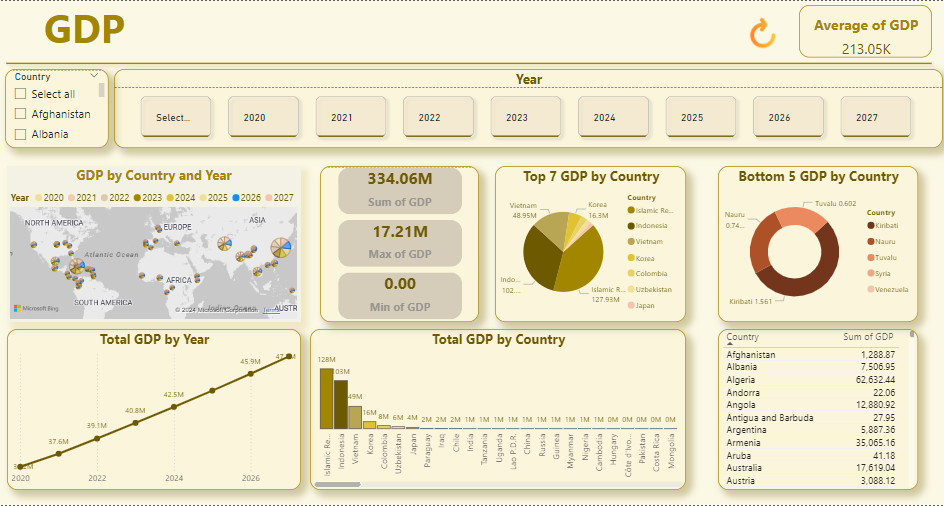This screenshot has height=506, width=944.
Task: Click the Indonesia slice of pie chart
Action: click(540, 259)
